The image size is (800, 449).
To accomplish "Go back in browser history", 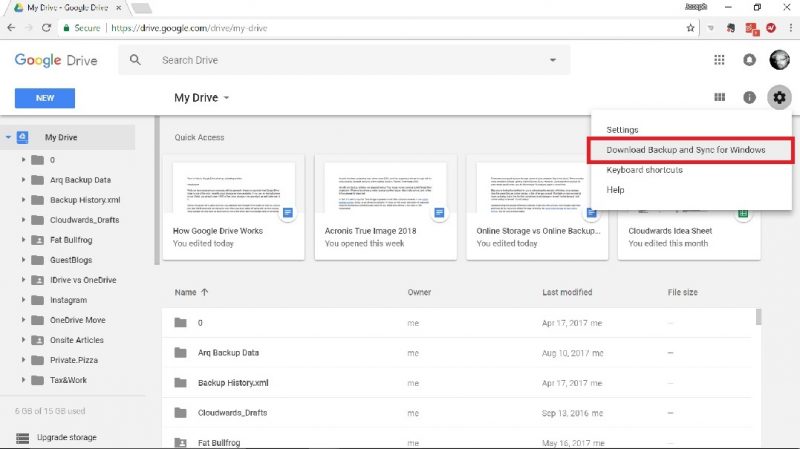I will click(11, 28).
